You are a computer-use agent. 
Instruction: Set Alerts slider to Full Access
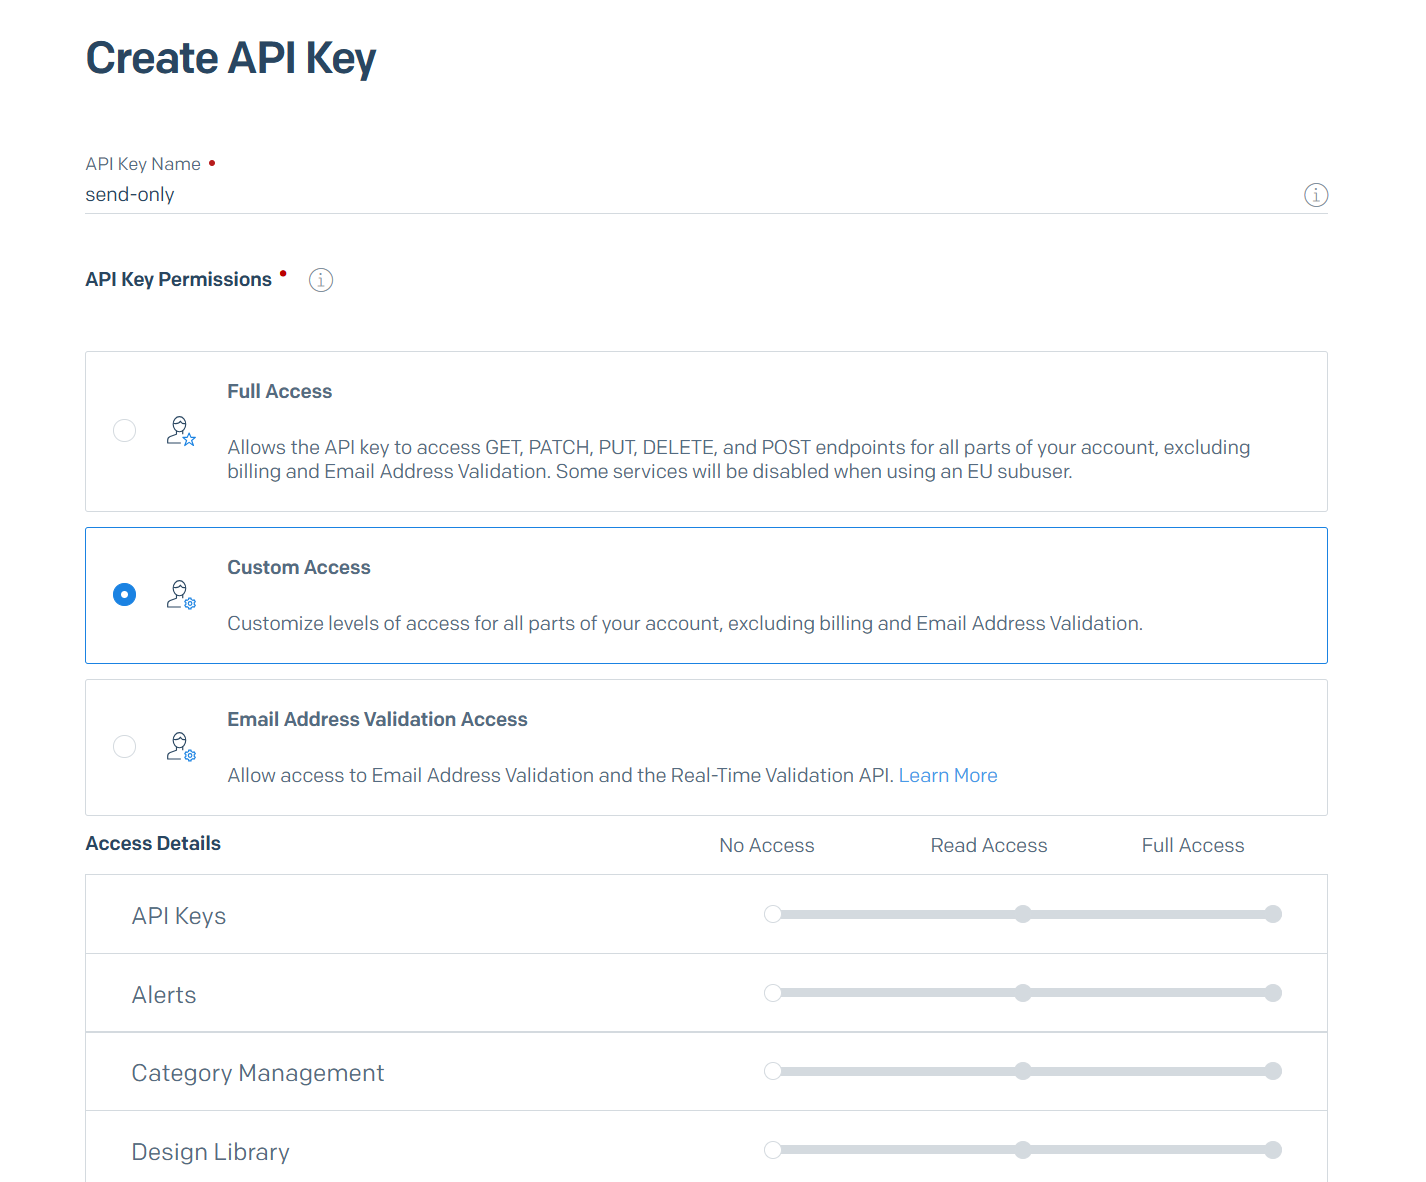[1272, 993]
